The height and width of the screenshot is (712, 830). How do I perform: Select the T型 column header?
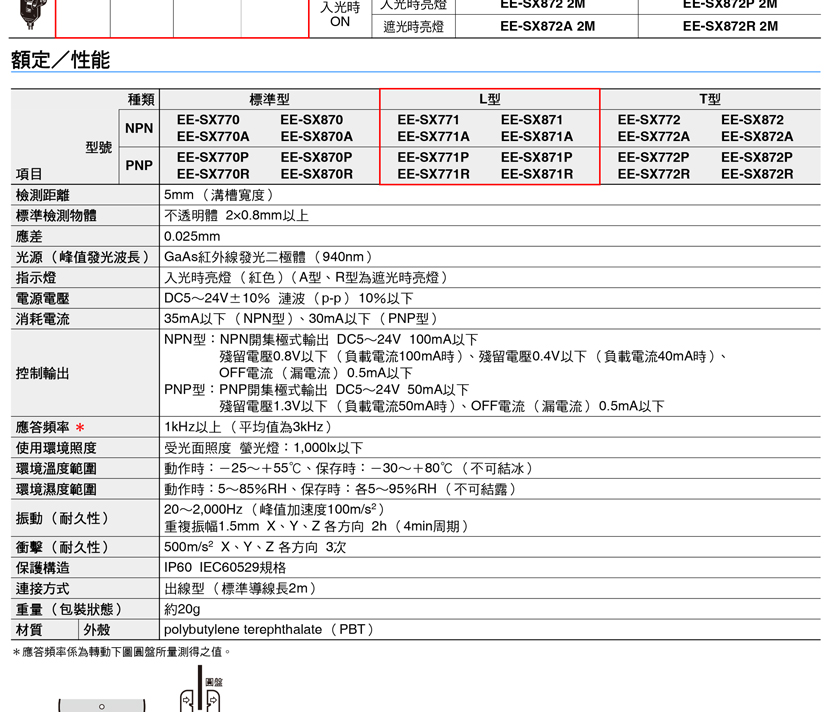coord(710,100)
